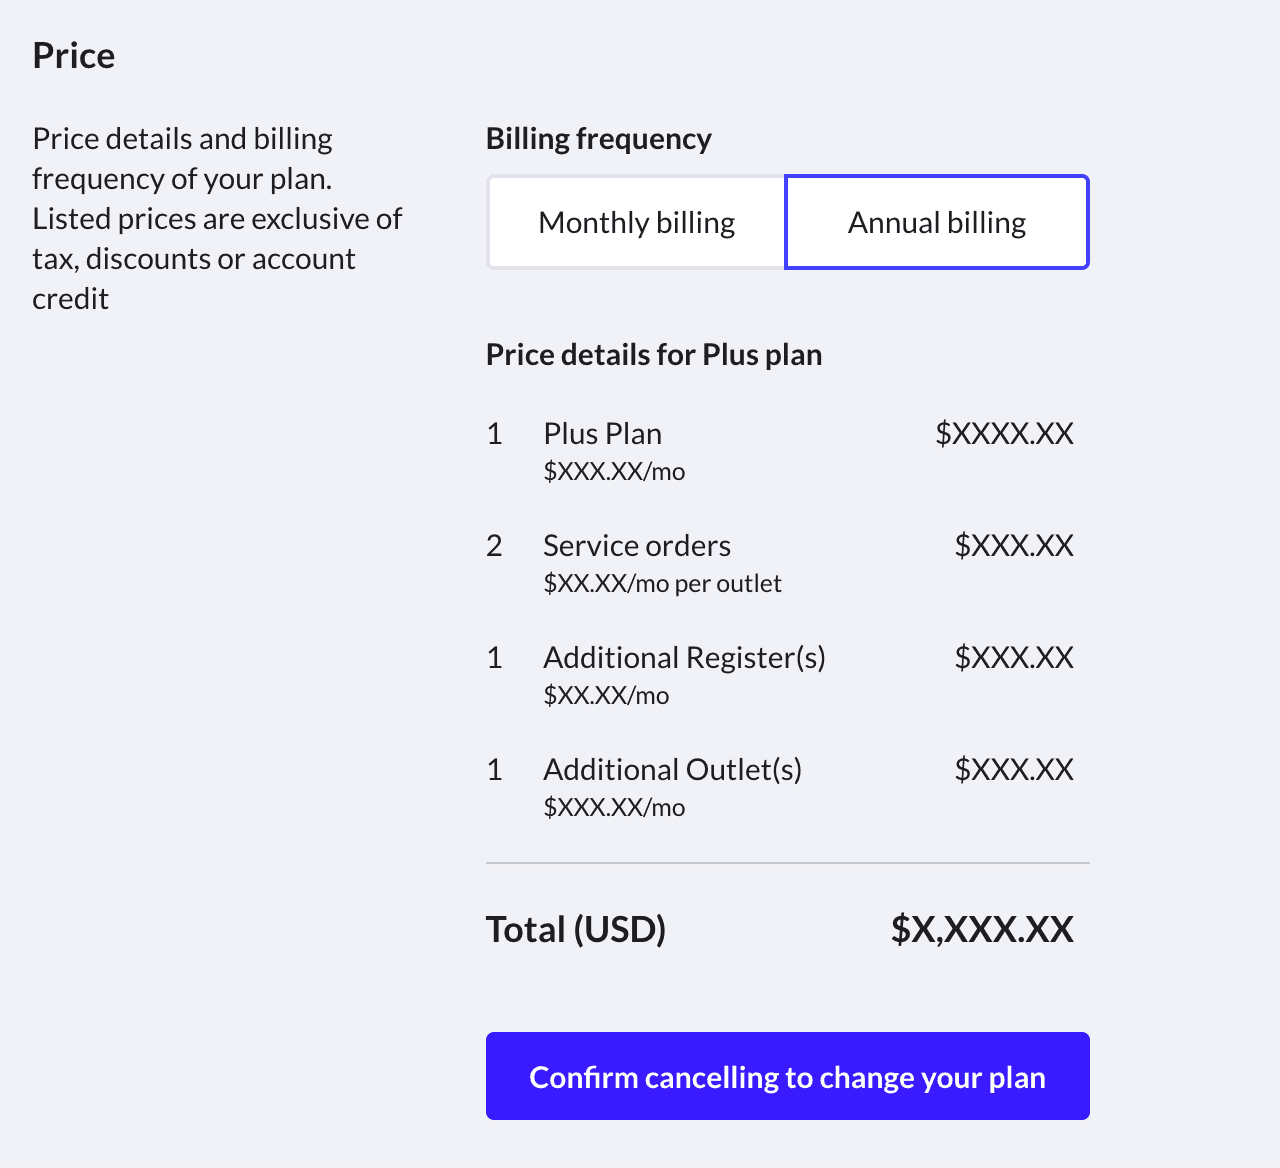Click the Additional Outlet(s) amount
This screenshot has width=1280, height=1168.
1013,770
